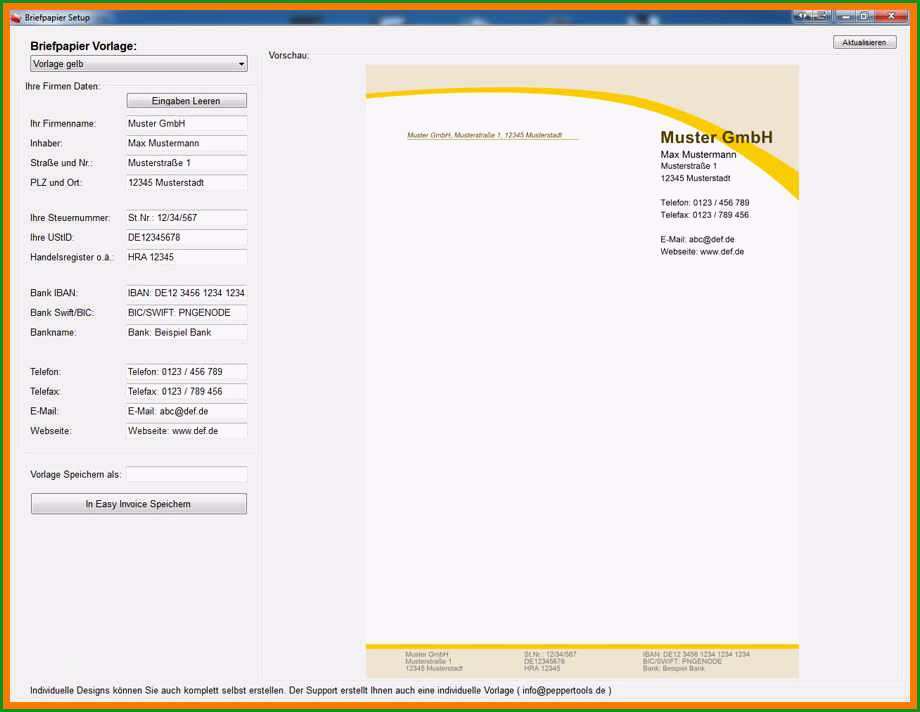Minimize the Briefpapier Setup window
The height and width of the screenshot is (712, 920).
(845, 16)
